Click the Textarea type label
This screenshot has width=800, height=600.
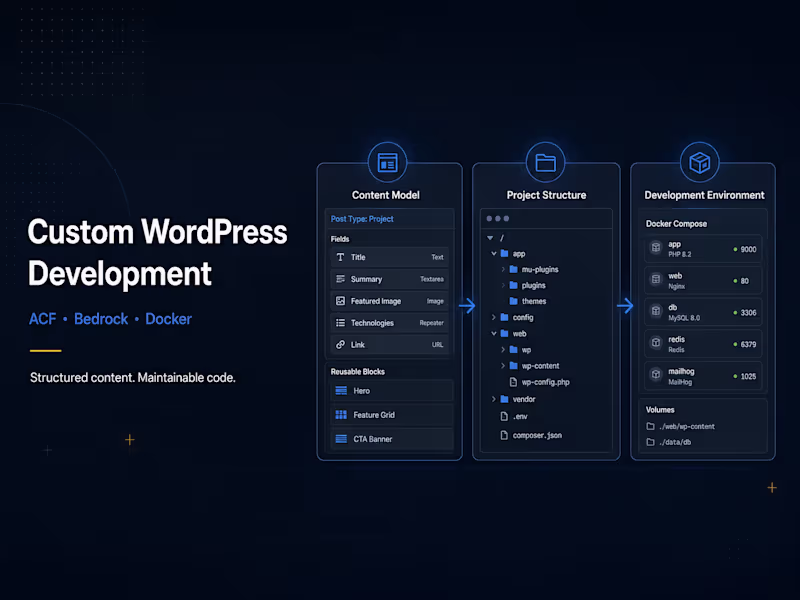(x=432, y=279)
